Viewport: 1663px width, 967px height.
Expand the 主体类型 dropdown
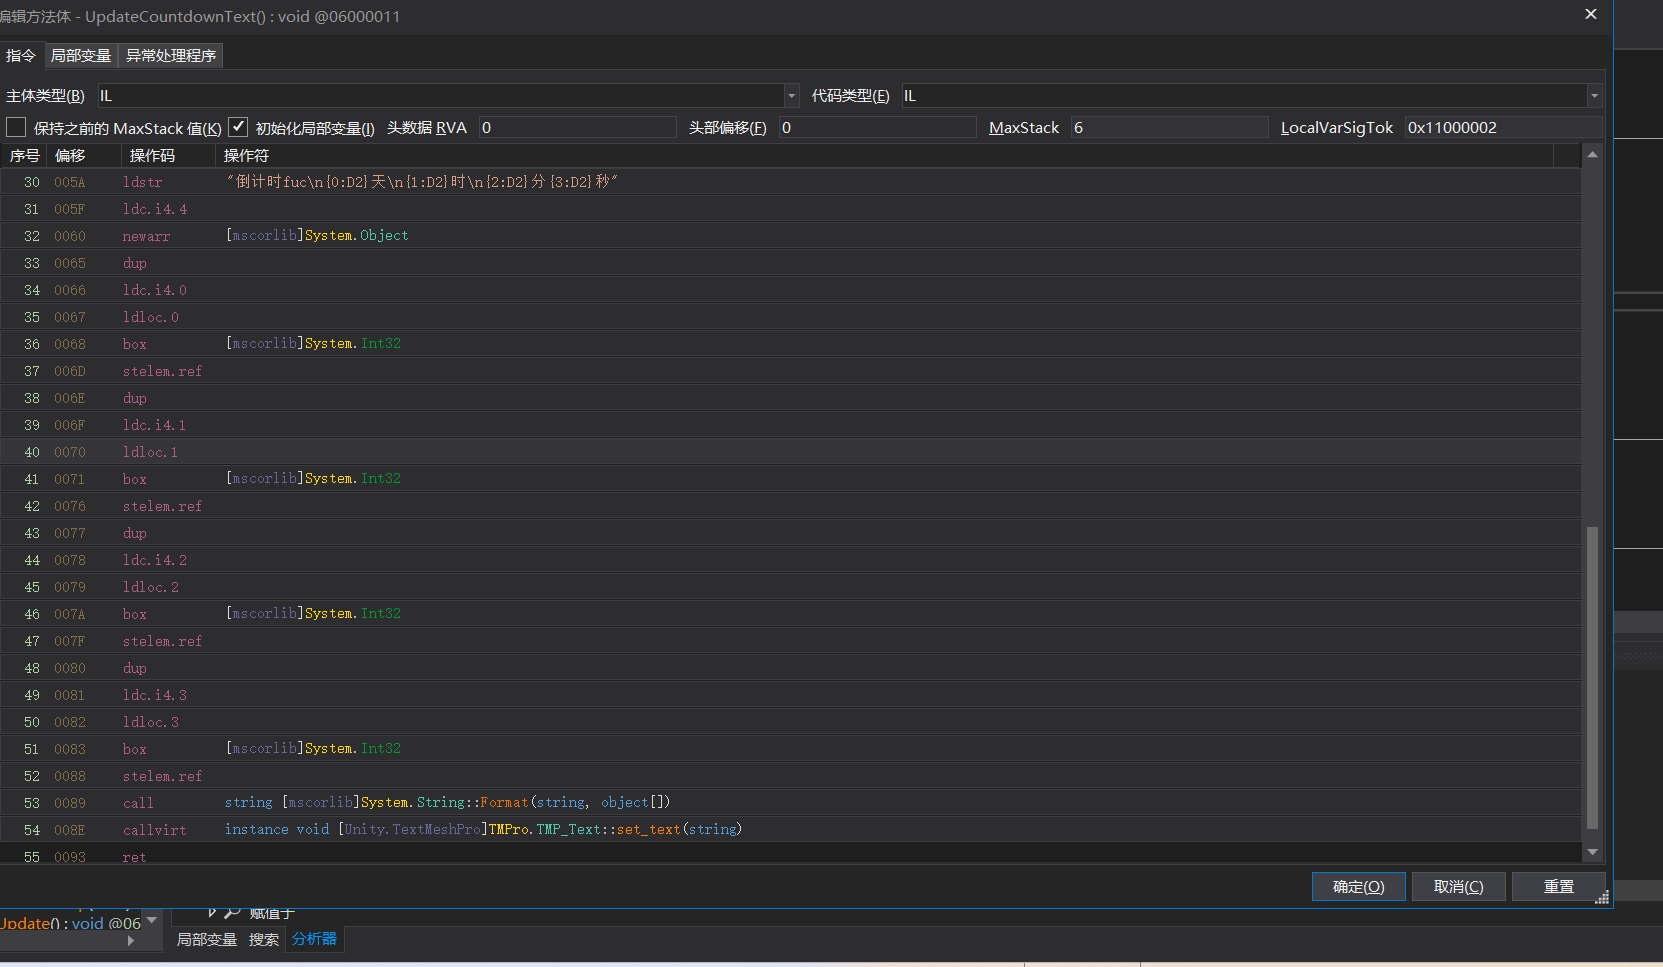click(792, 96)
